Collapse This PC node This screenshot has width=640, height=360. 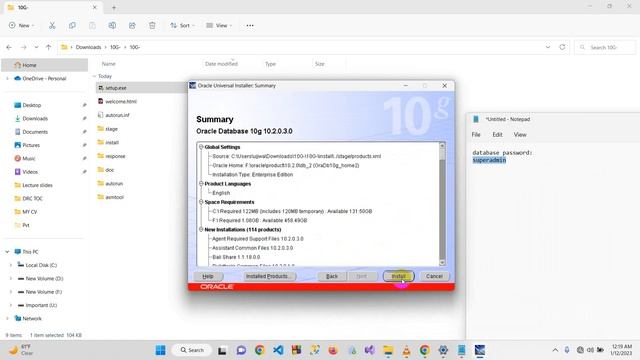pyautogui.click(x=7, y=252)
